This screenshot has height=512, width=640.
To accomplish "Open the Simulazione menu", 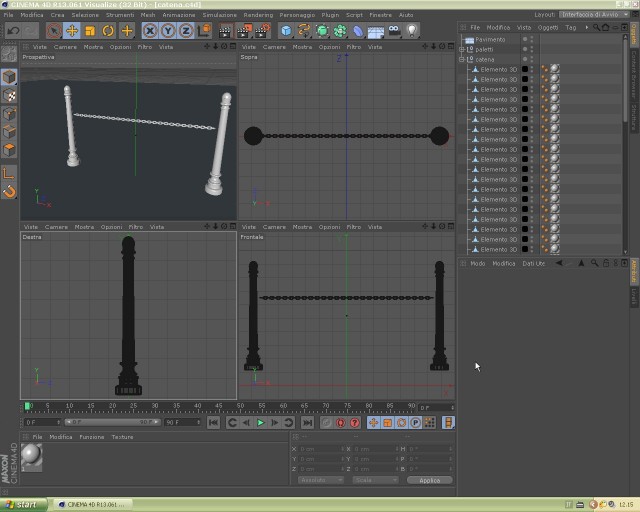I will 220,15.
